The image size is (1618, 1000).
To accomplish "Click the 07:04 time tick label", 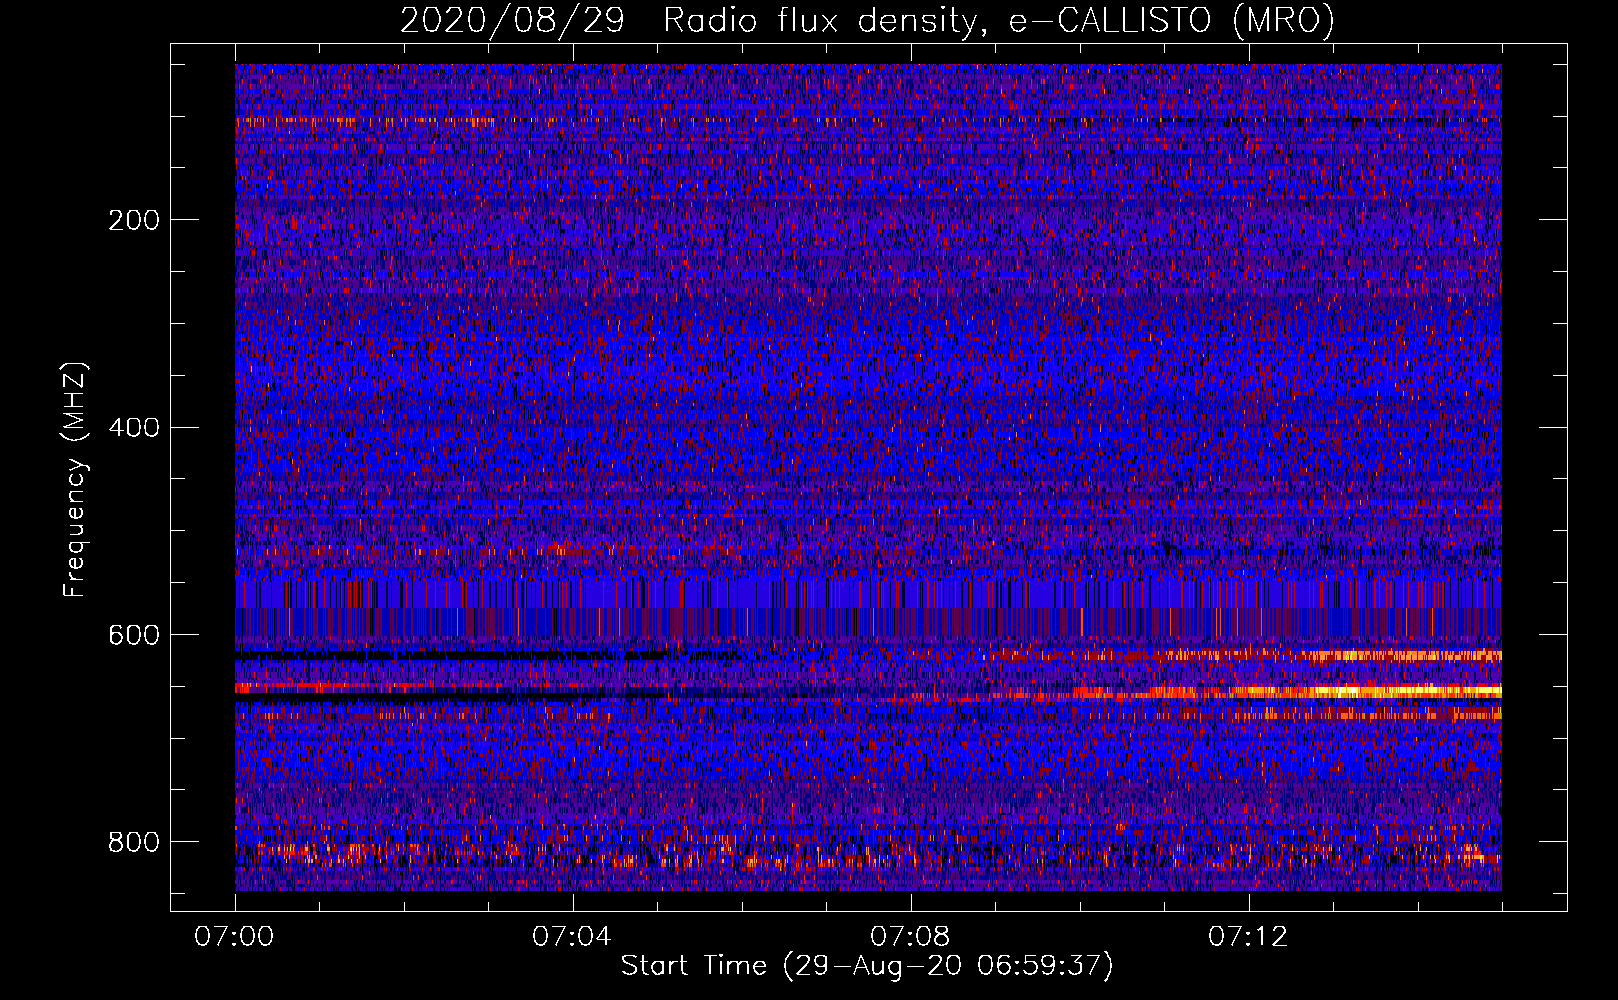I will pos(572,936).
